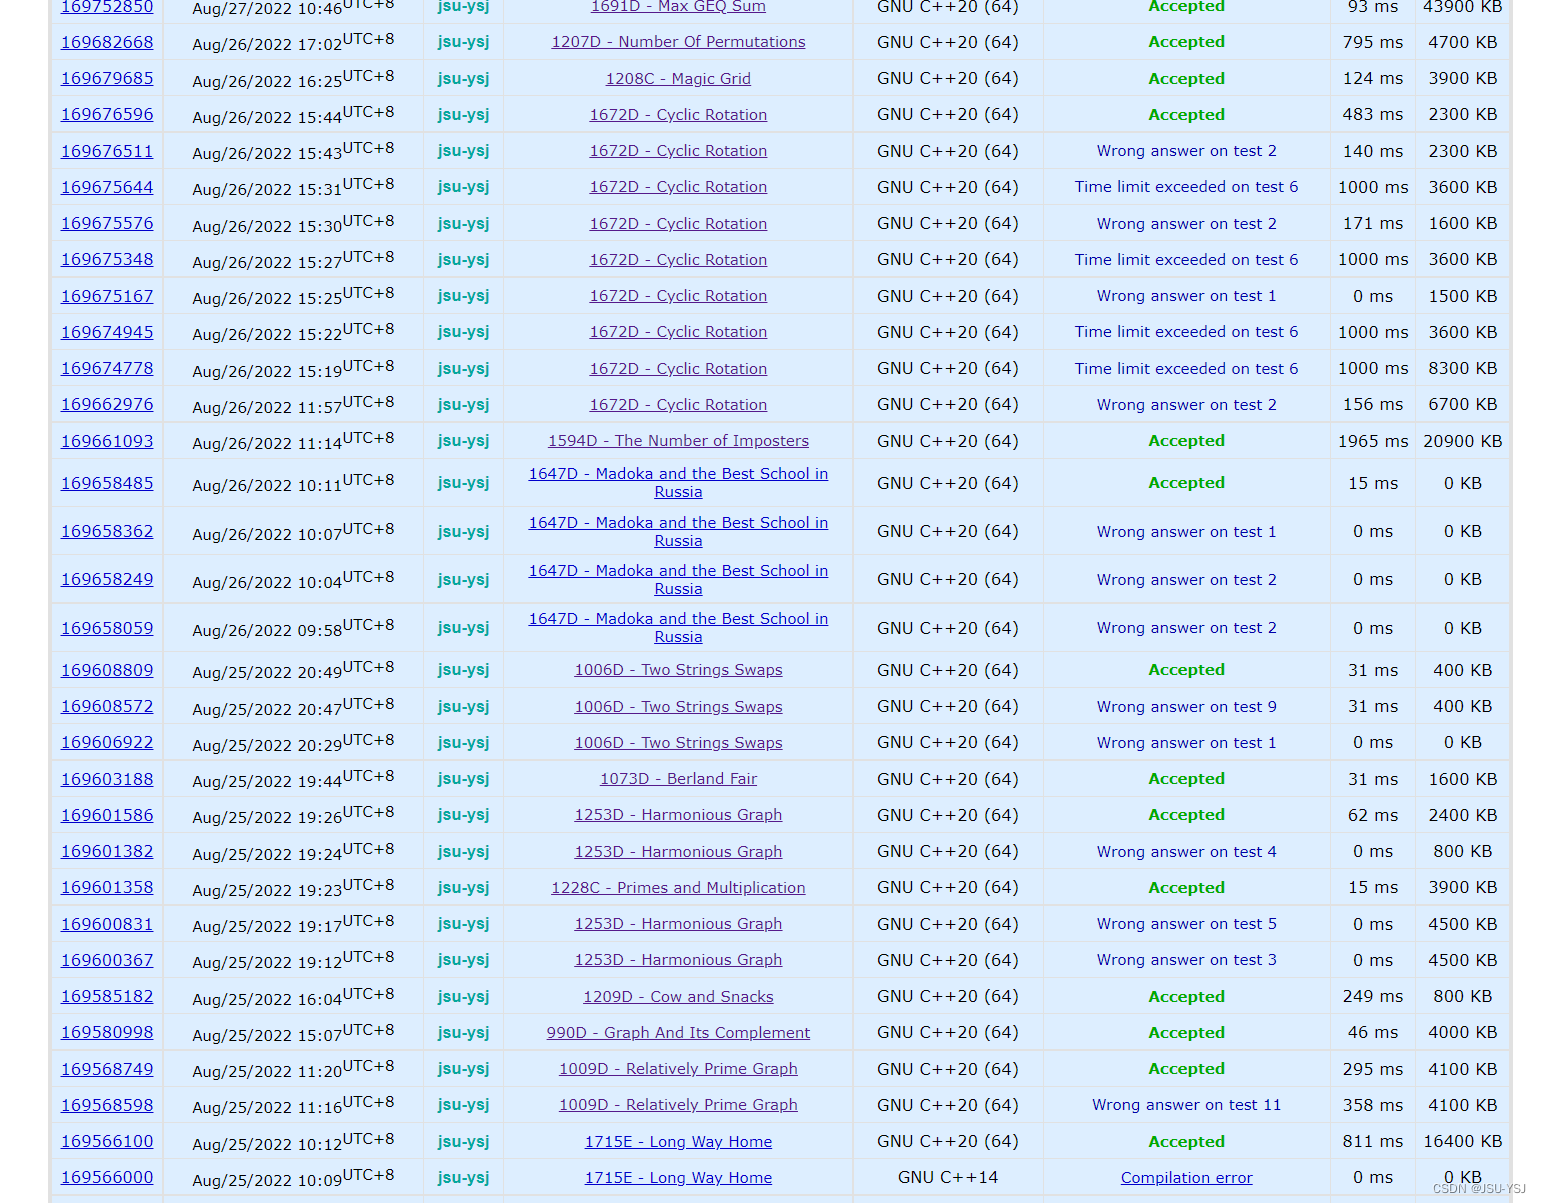Select "Wrong answer on test 9" verdict
The height and width of the screenshot is (1203, 1541).
(1186, 706)
